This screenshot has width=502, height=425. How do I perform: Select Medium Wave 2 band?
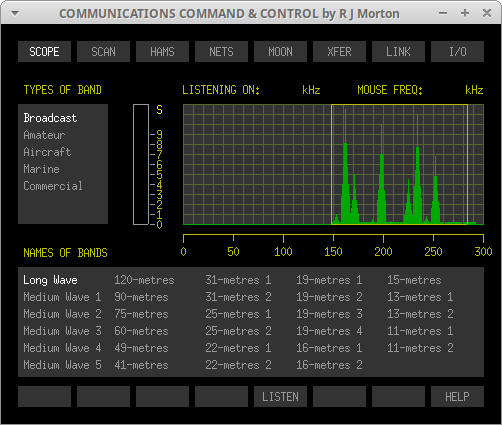(x=62, y=314)
